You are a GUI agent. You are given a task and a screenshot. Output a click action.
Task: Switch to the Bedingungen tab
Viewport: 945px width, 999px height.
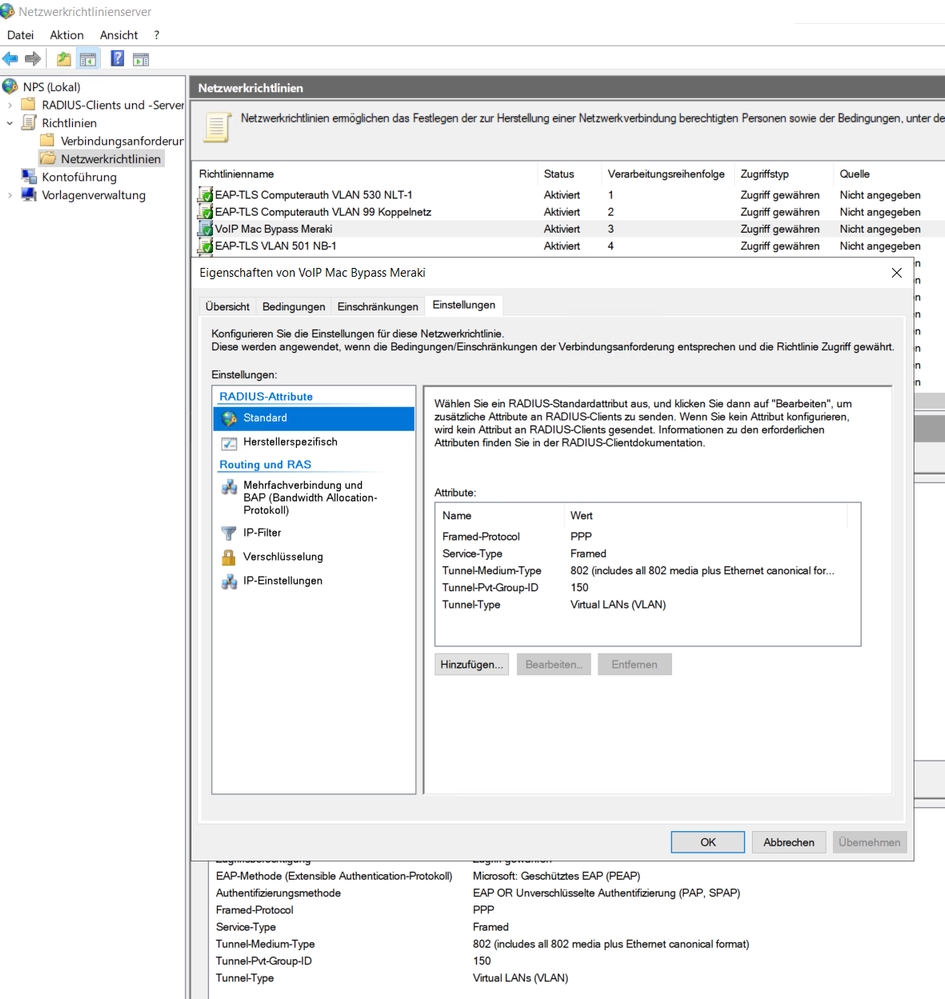tap(293, 307)
